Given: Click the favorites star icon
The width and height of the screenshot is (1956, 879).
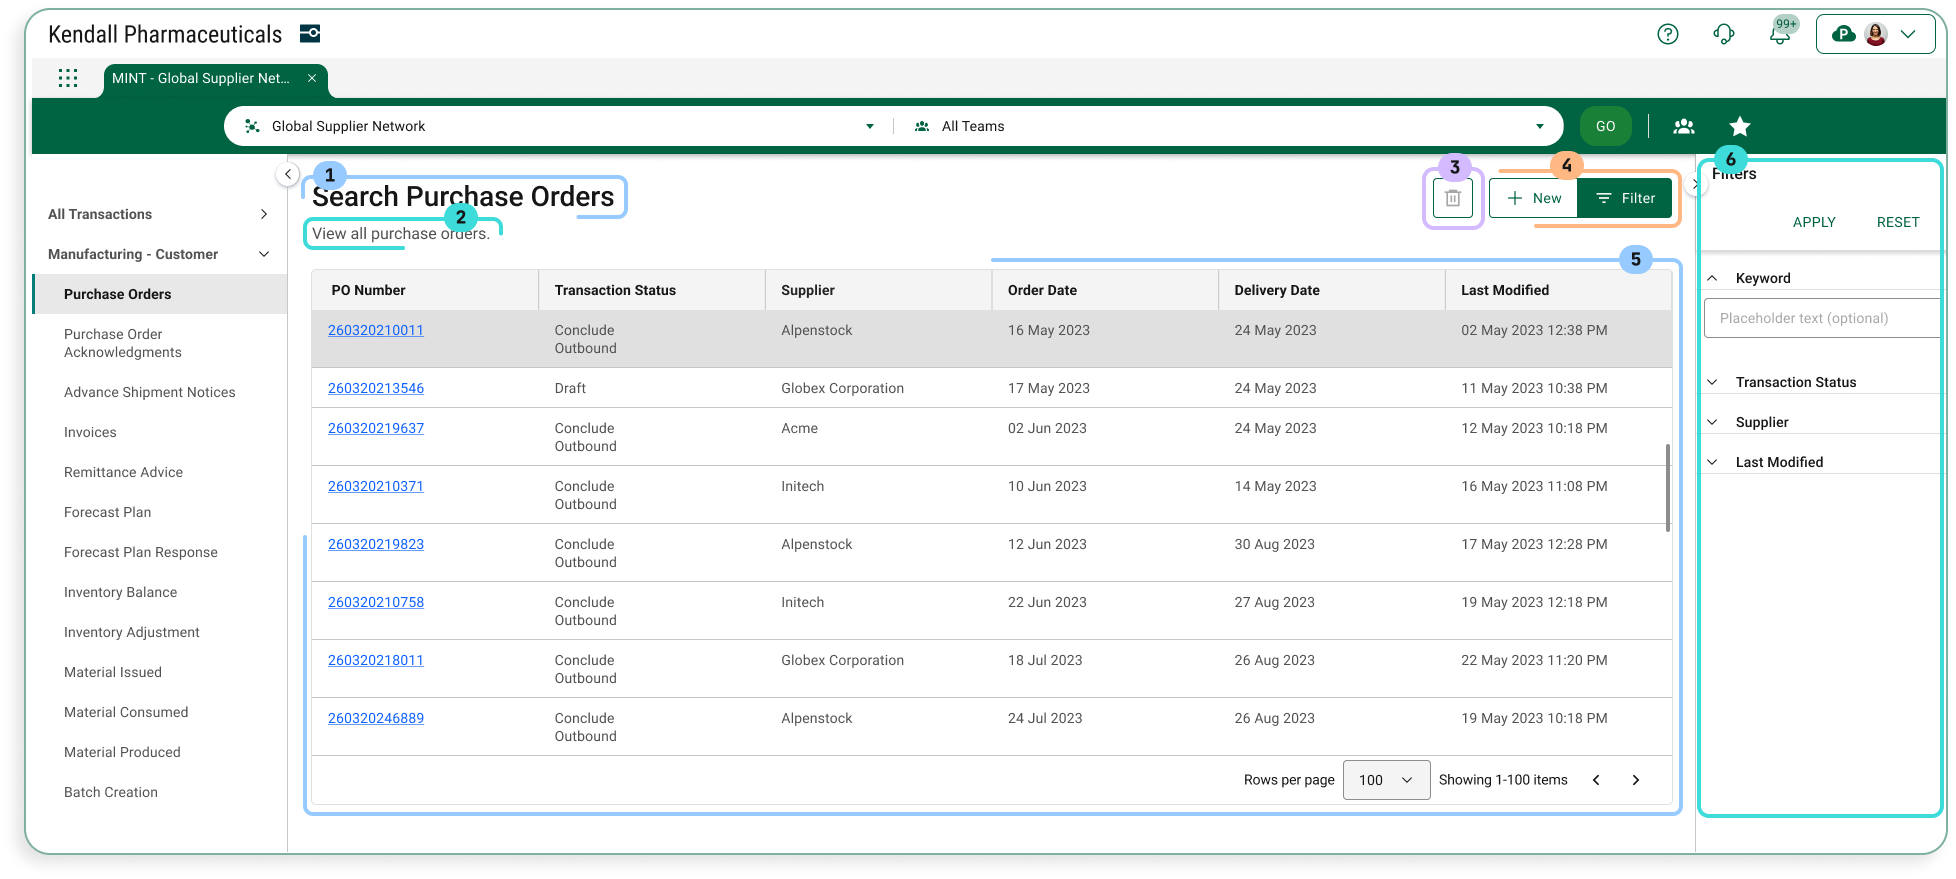Looking at the screenshot, I should [1740, 126].
